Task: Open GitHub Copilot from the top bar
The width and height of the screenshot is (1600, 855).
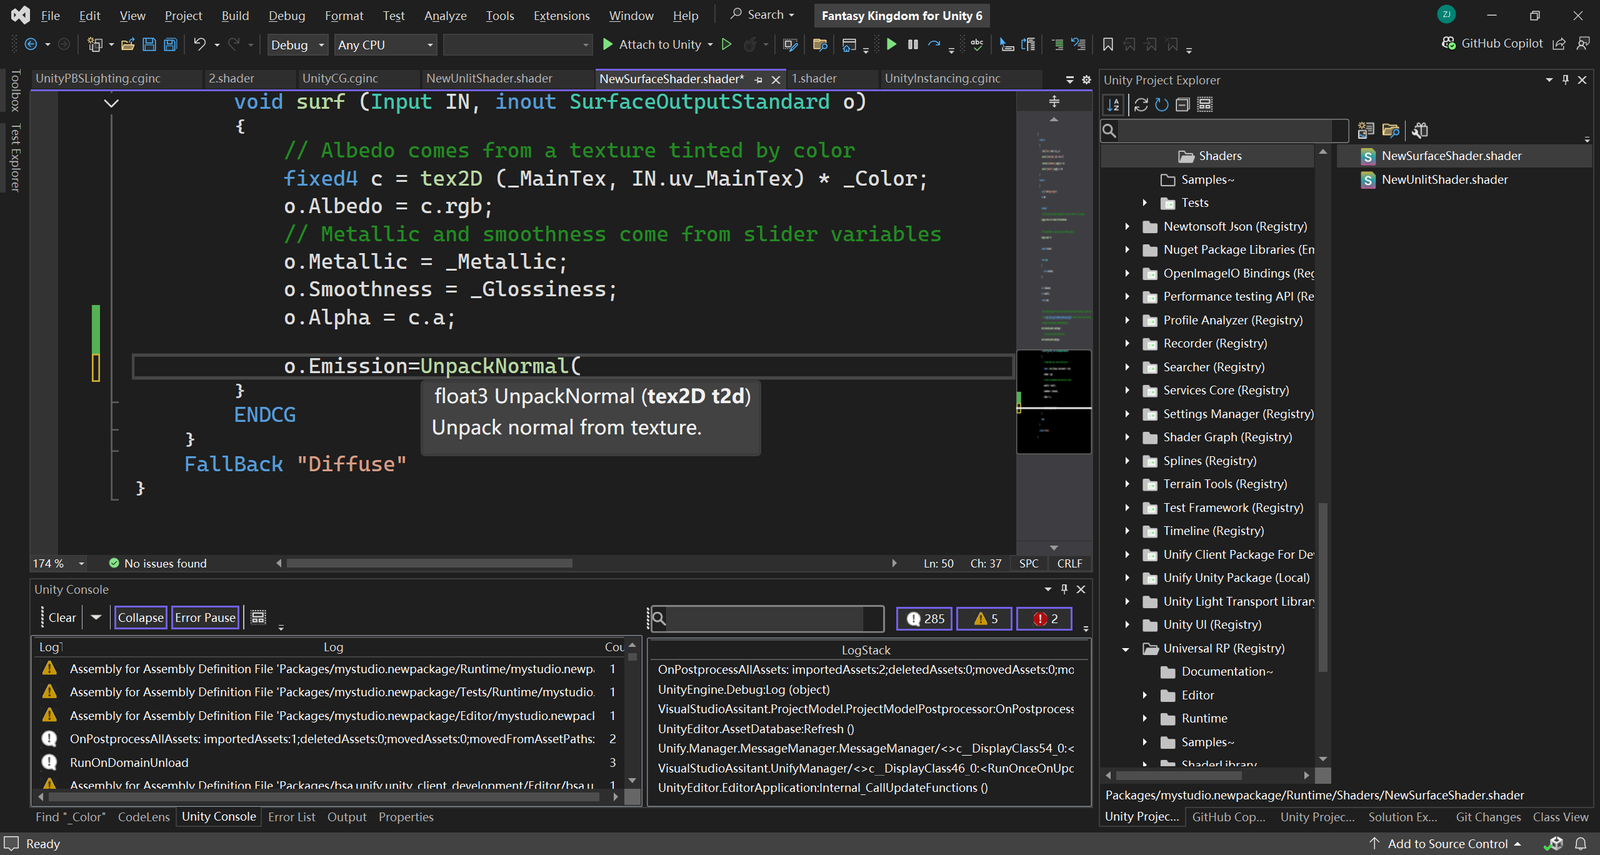Action: [x=1492, y=44]
